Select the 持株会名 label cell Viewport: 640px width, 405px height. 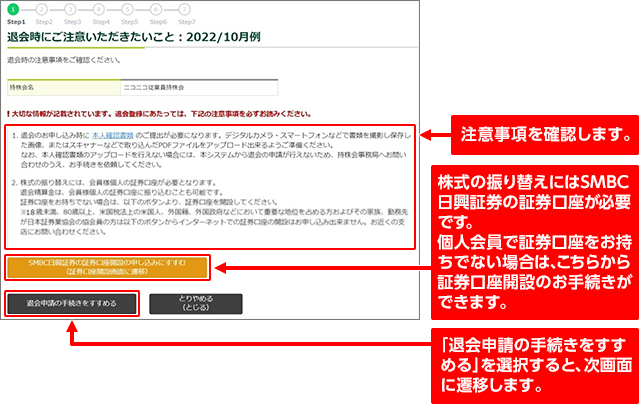pyautogui.click(x=64, y=88)
